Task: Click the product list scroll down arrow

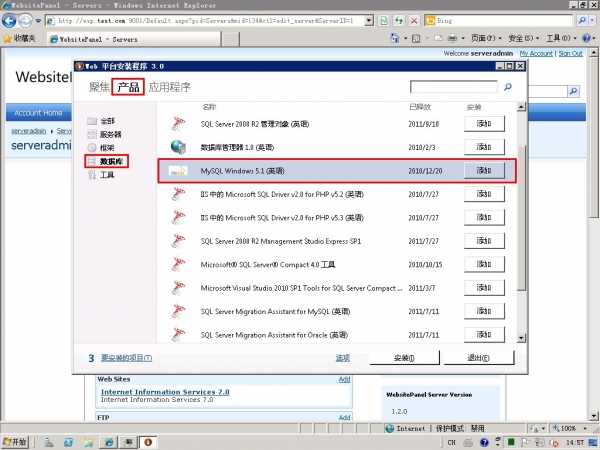Action: point(521,338)
